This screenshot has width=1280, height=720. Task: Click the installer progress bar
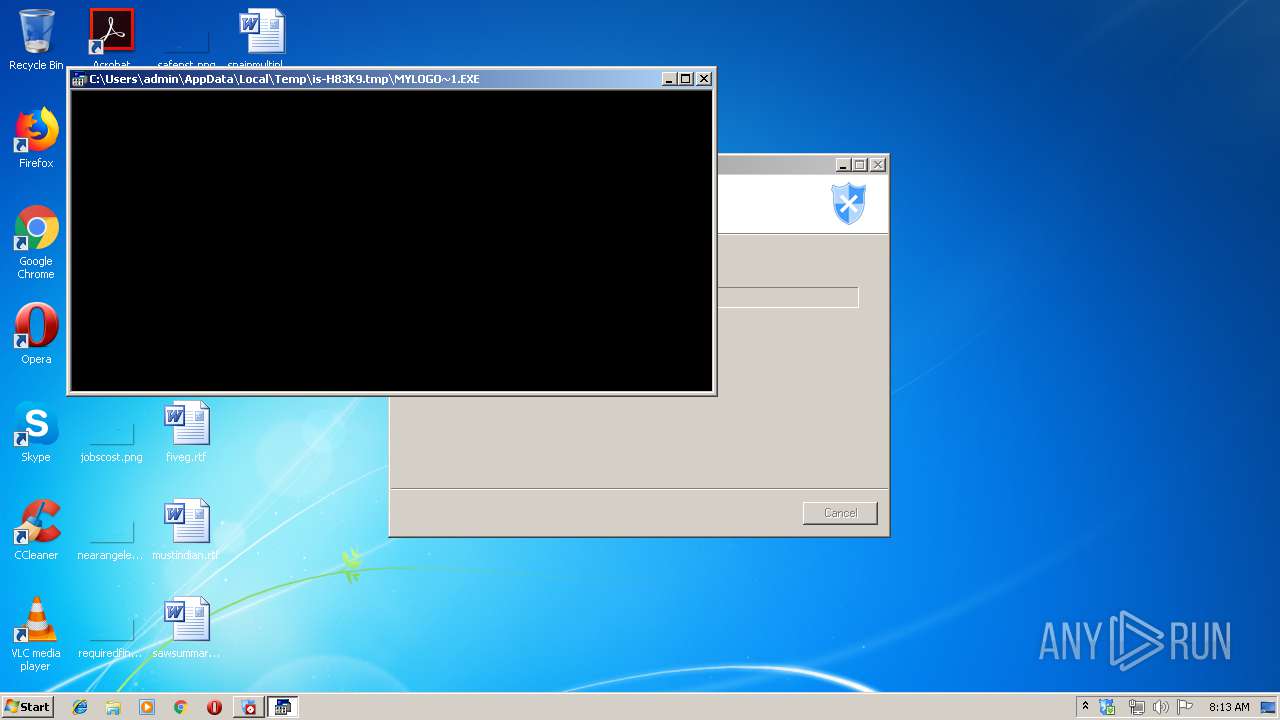click(788, 297)
